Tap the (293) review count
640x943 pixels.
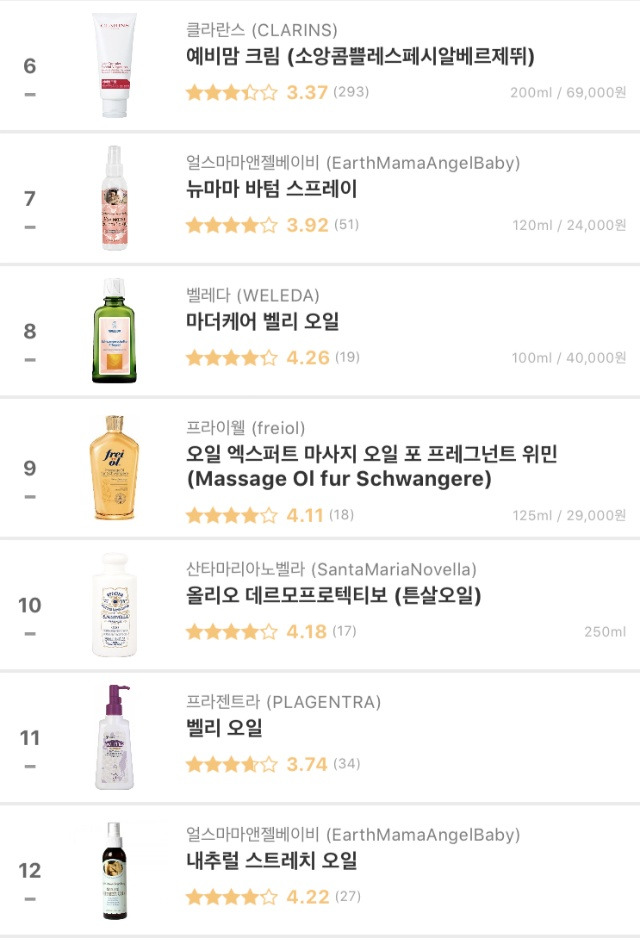[351, 92]
